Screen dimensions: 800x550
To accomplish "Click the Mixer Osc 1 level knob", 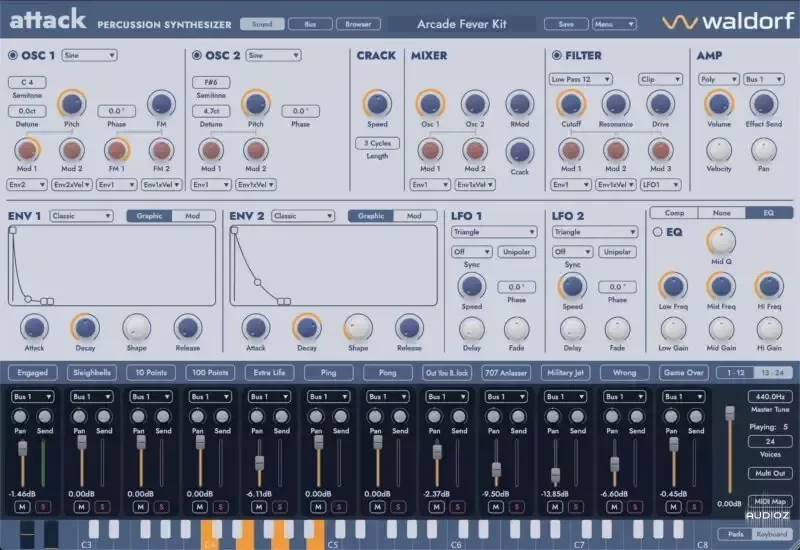I will pyautogui.click(x=430, y=104).
